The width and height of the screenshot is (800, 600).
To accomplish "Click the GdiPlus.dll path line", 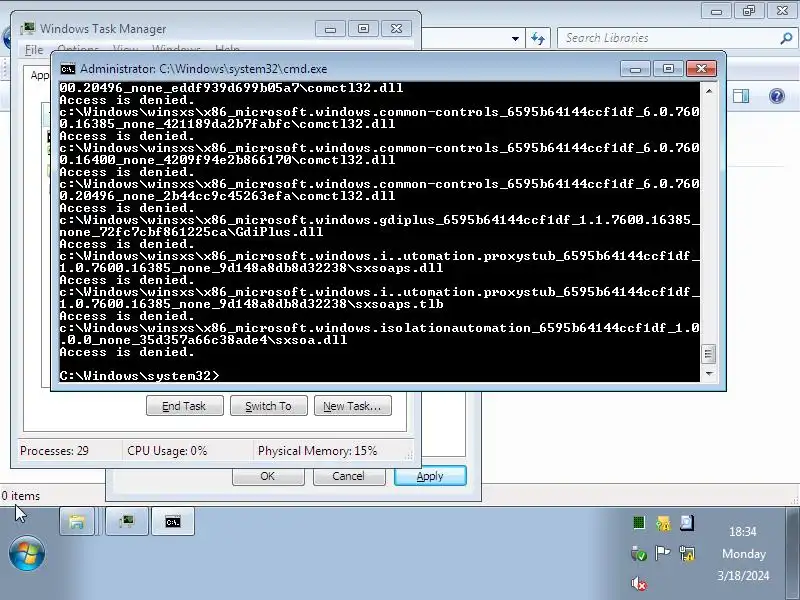I will [379, 226].
